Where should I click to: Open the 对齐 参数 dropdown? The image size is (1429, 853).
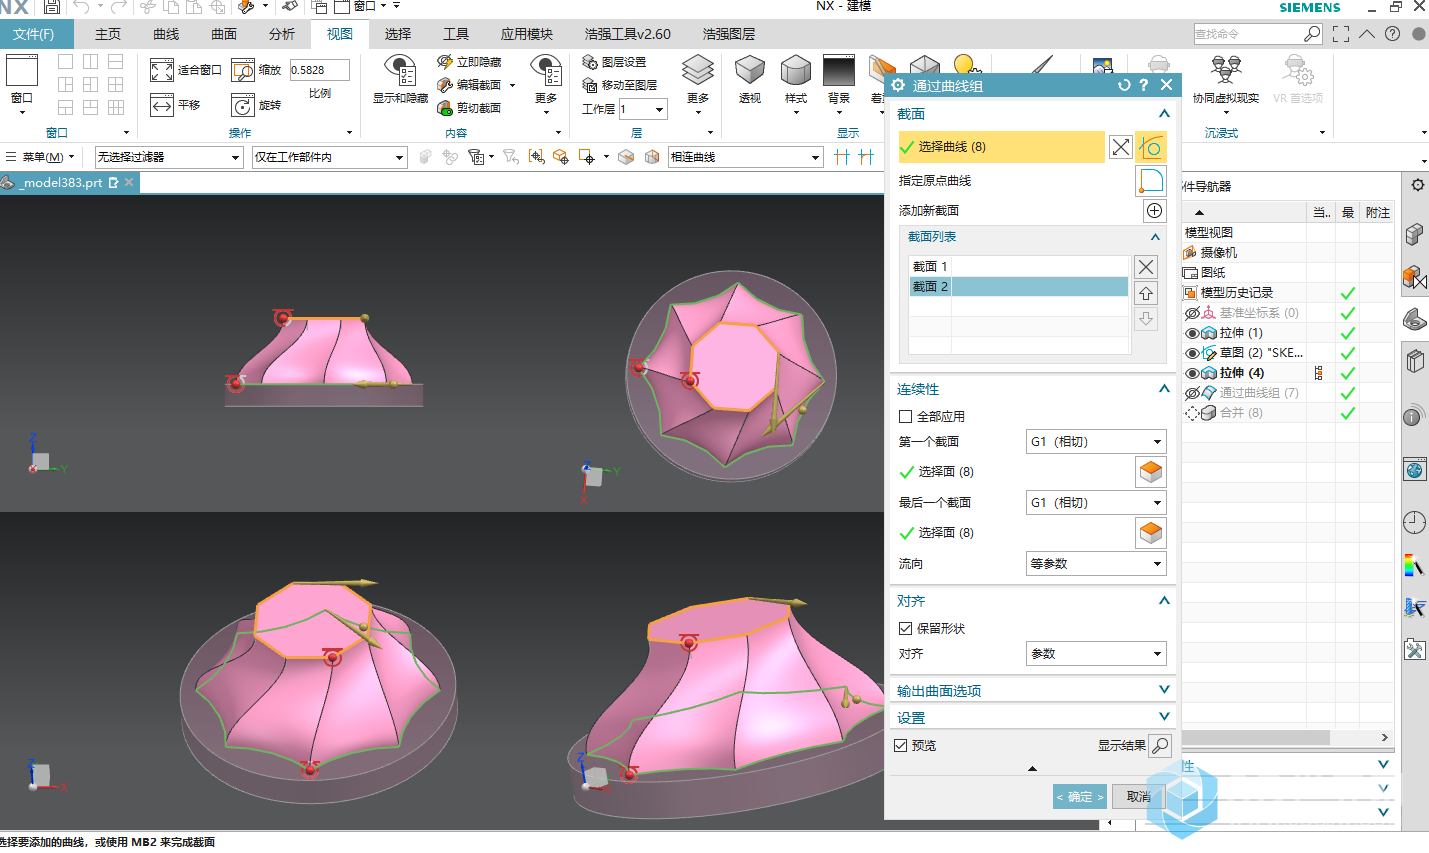tap(1096, 654)
